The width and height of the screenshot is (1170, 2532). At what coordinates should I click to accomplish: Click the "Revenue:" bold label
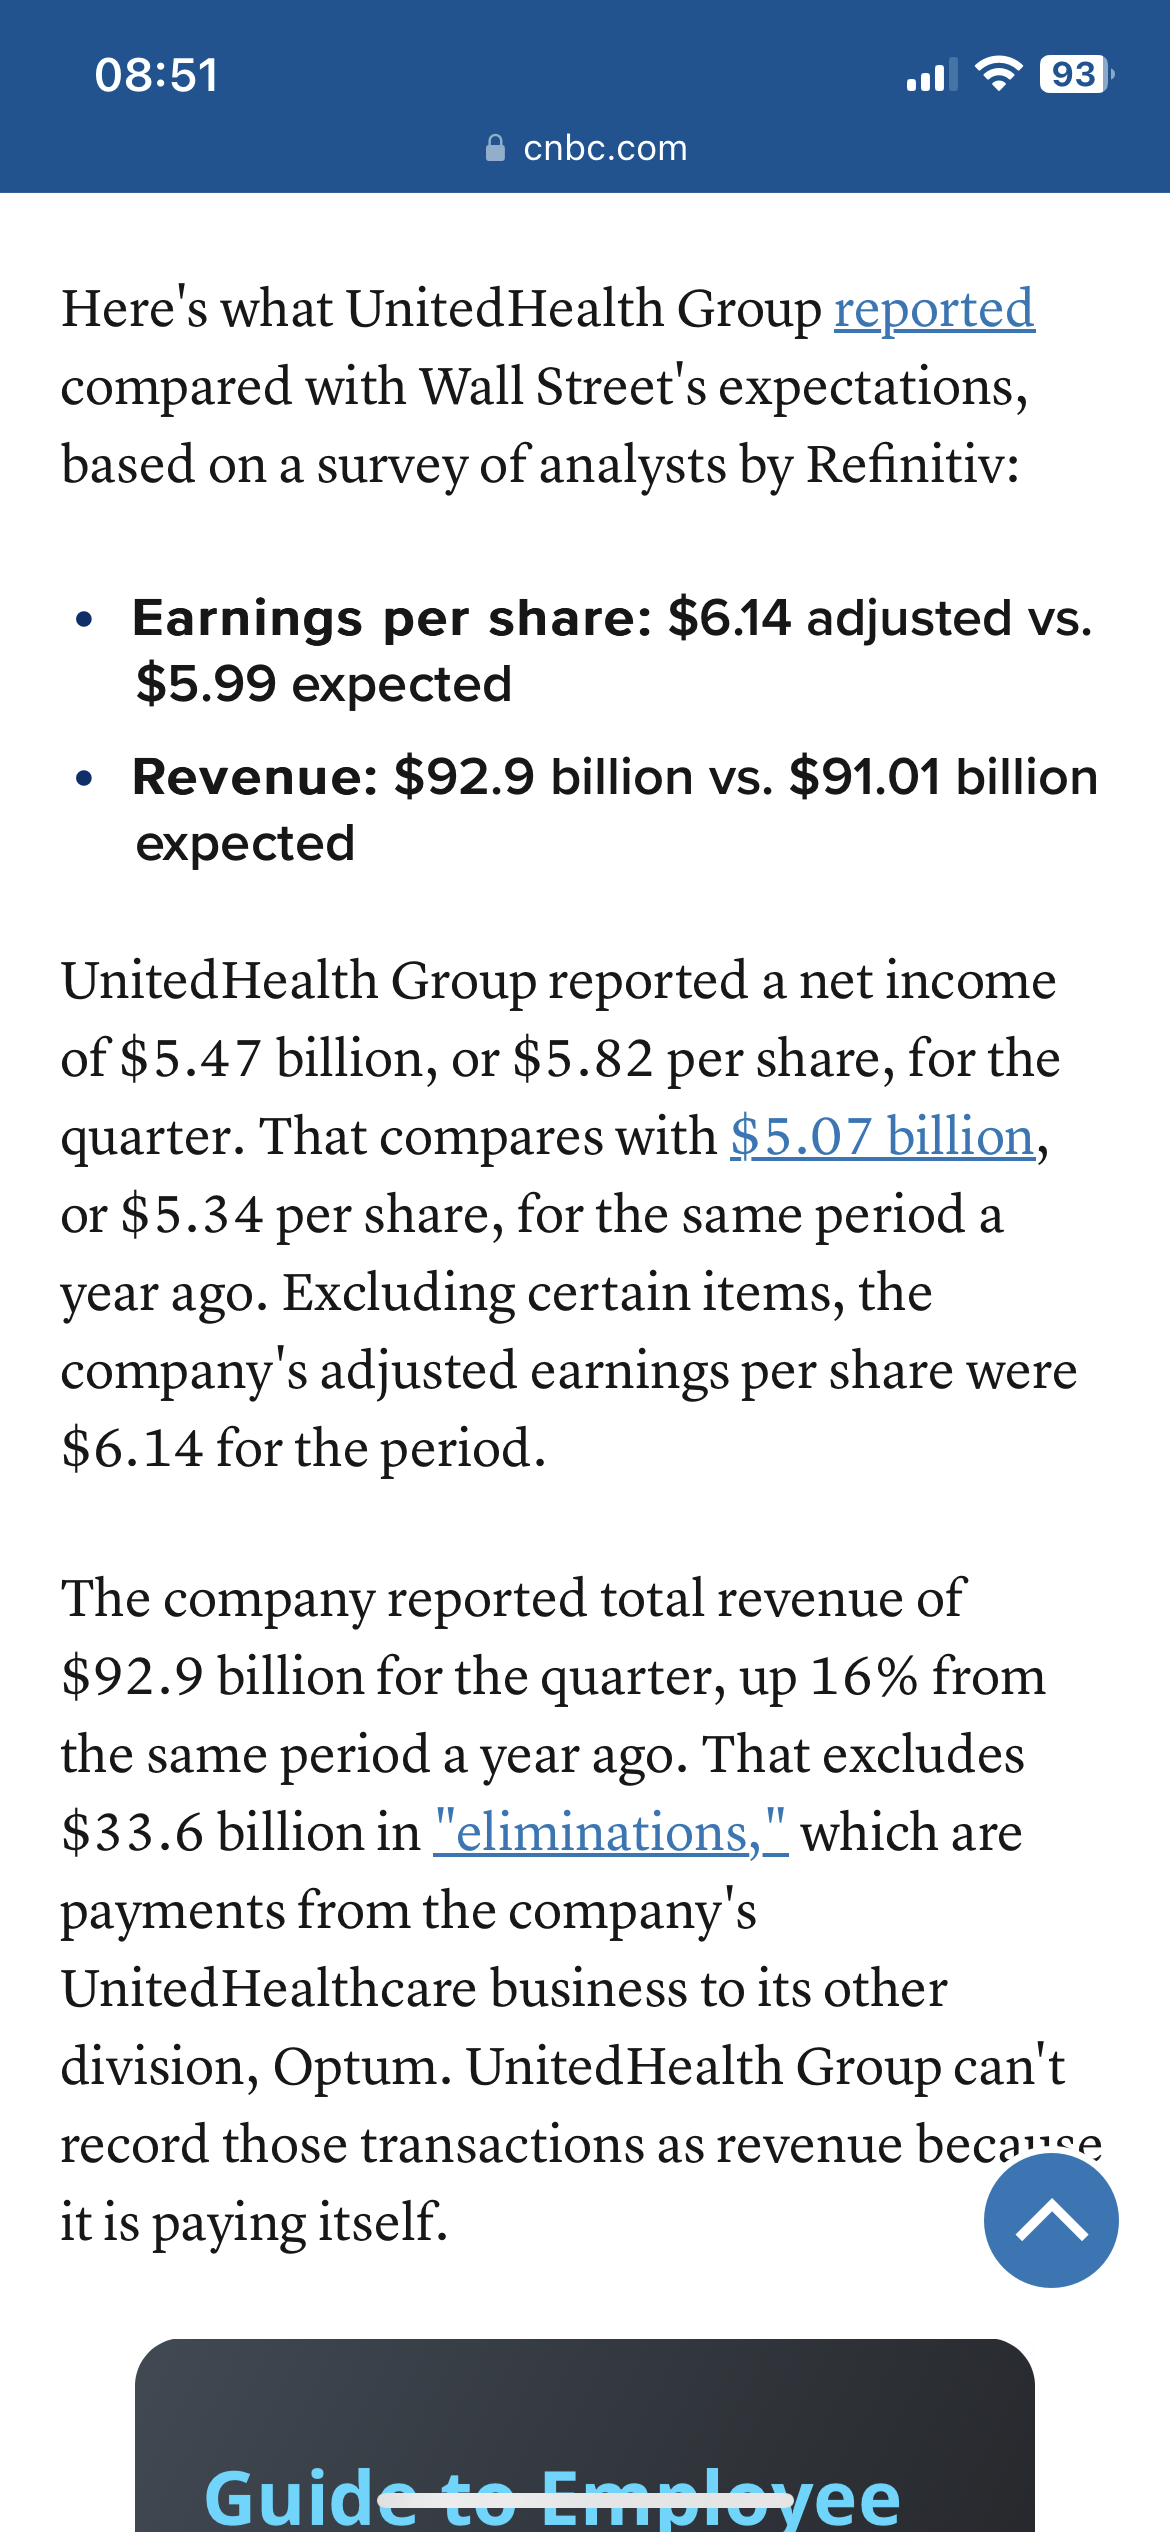tap(256, 777)
